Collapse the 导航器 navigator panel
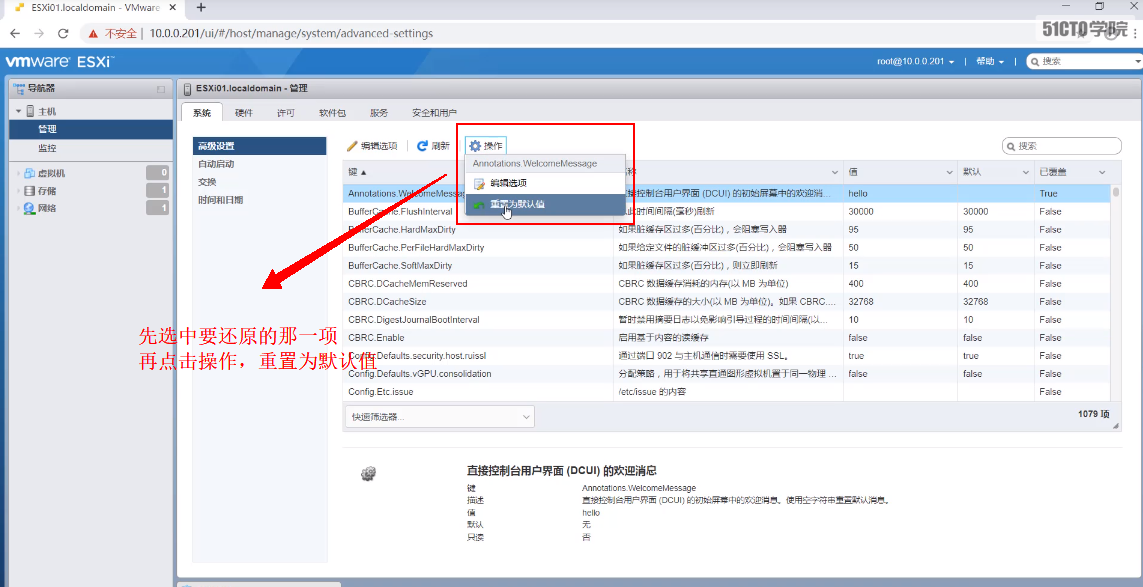The height and width of the screenshot is (587, 1143). coord(161,89)
